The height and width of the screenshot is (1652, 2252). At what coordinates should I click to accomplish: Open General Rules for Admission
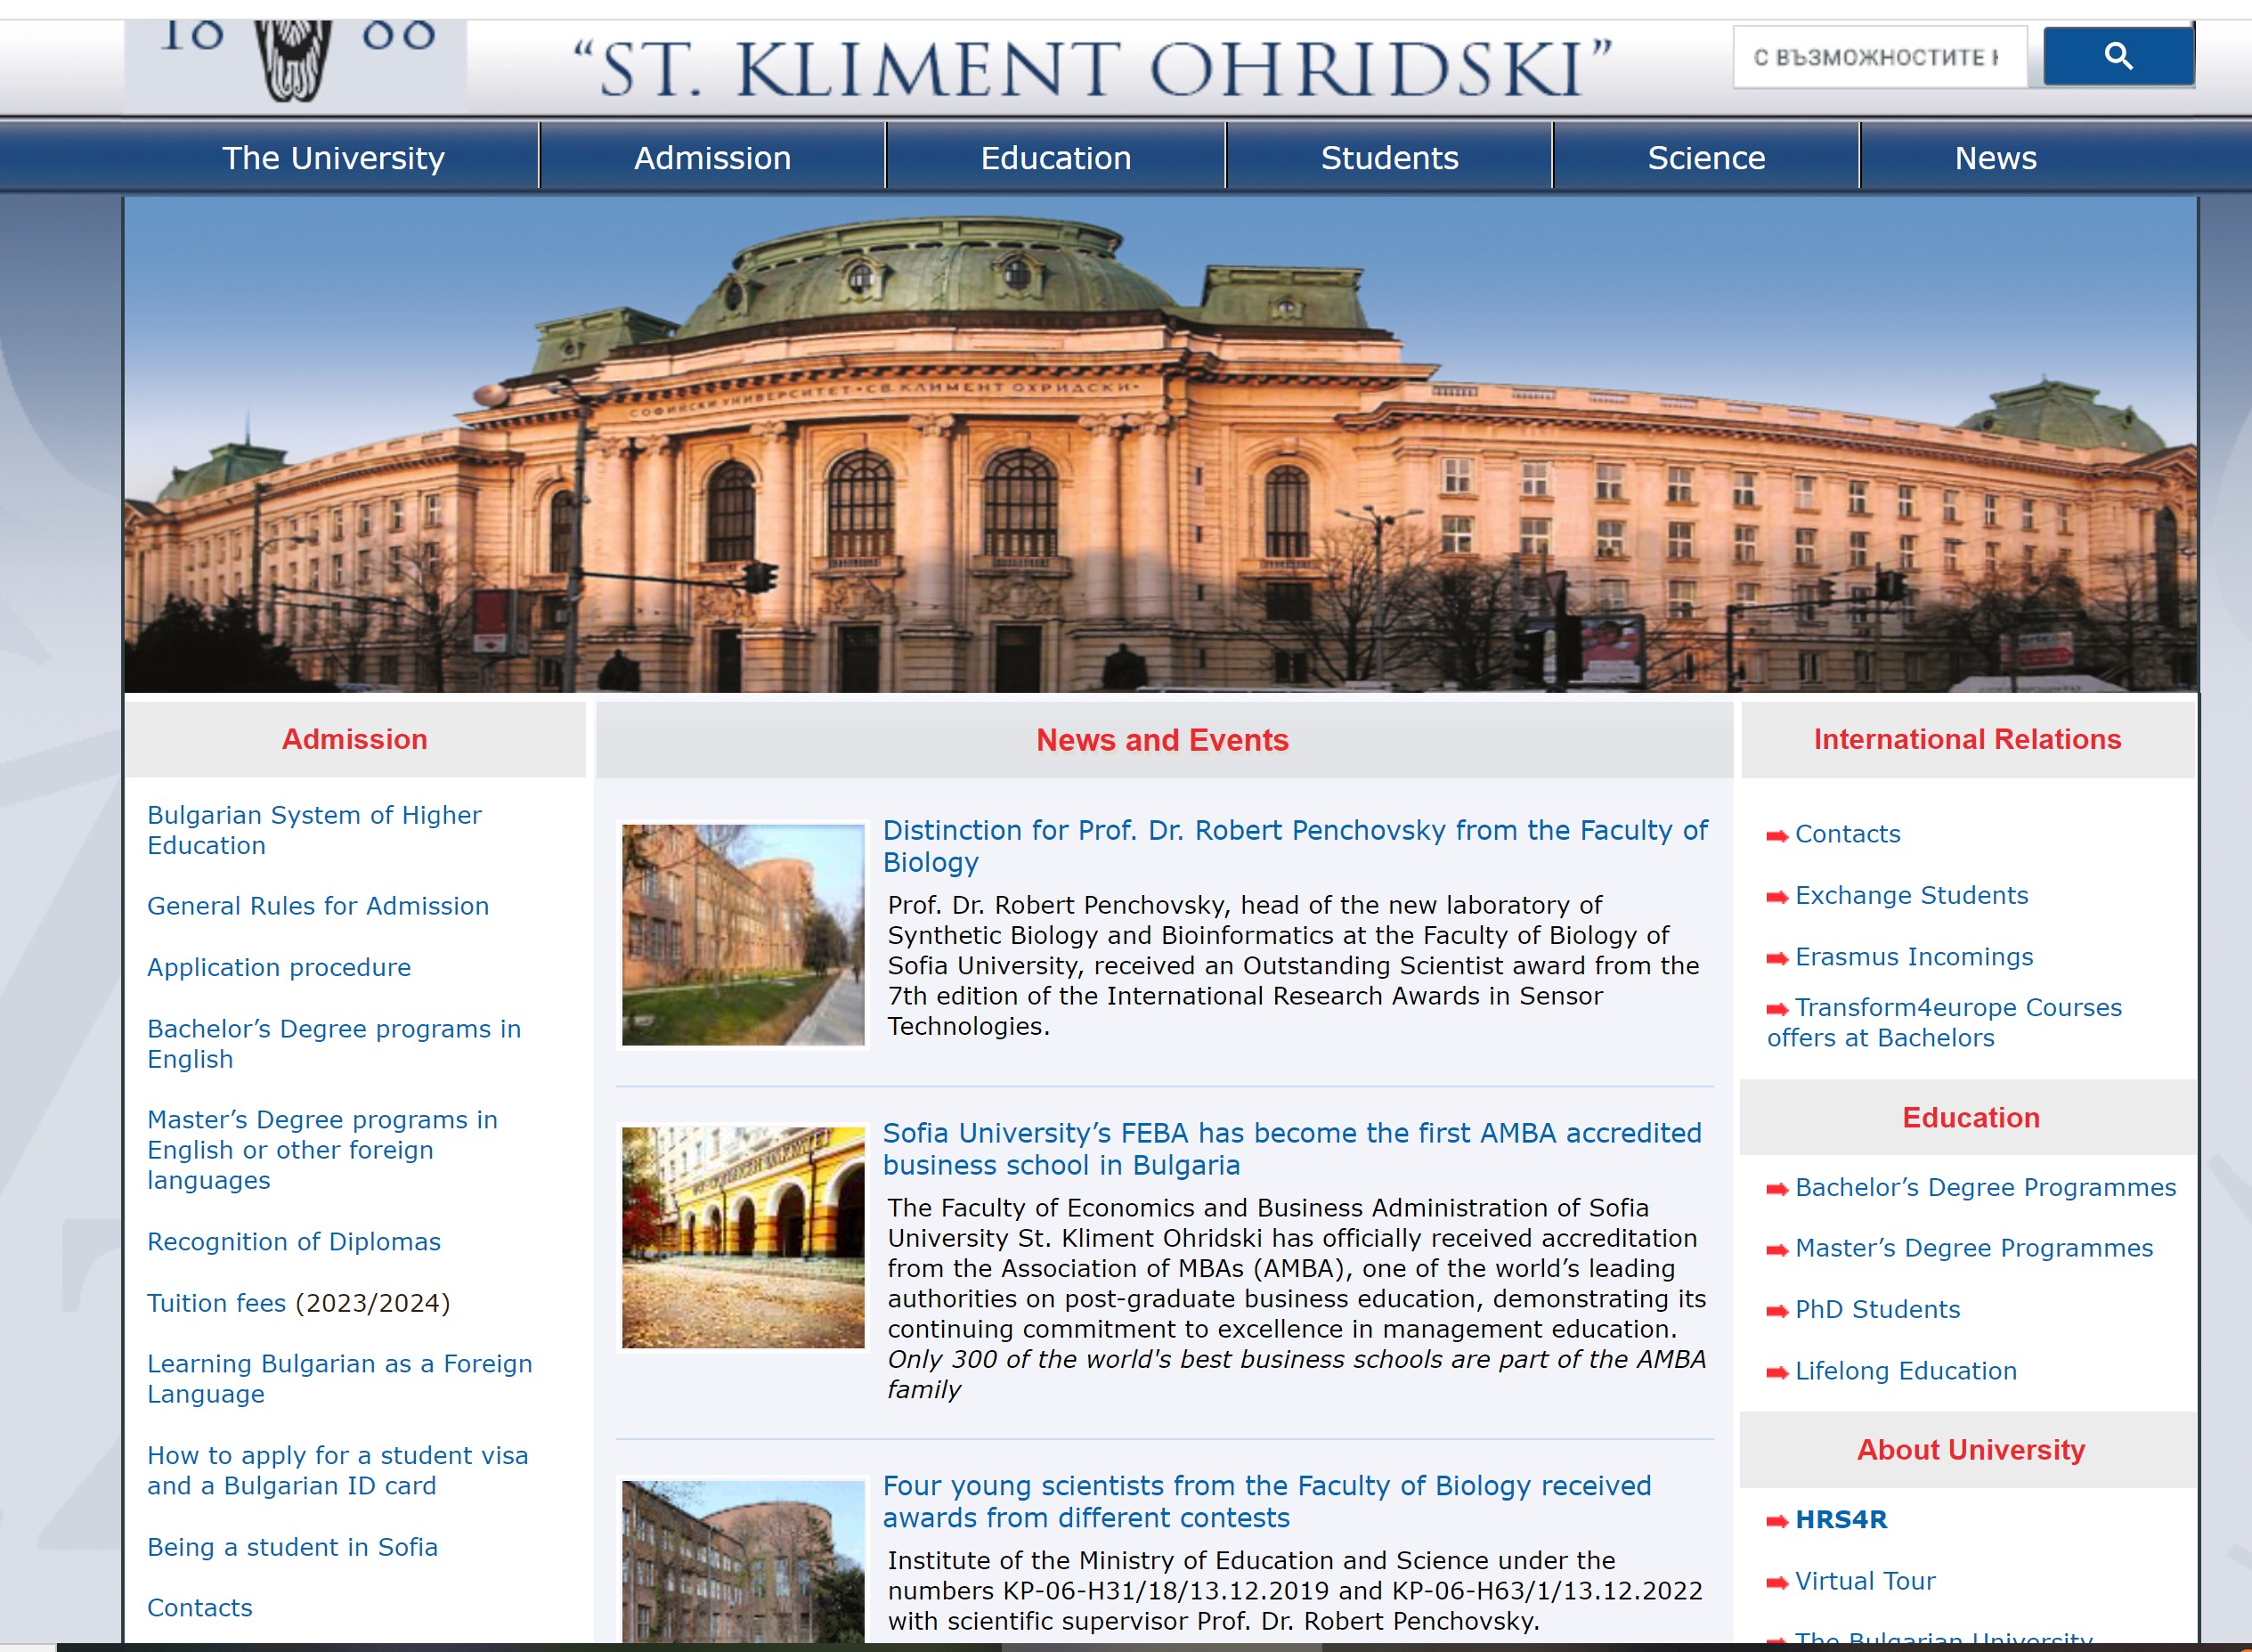(x=318, y=906)
